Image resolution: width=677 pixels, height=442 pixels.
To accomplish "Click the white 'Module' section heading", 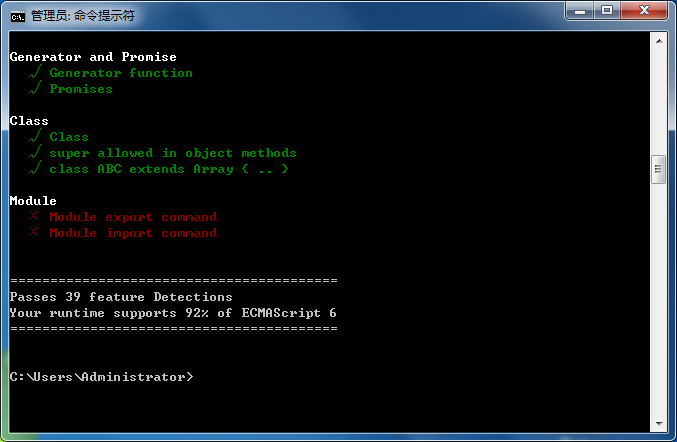I will tap(33, 201).
